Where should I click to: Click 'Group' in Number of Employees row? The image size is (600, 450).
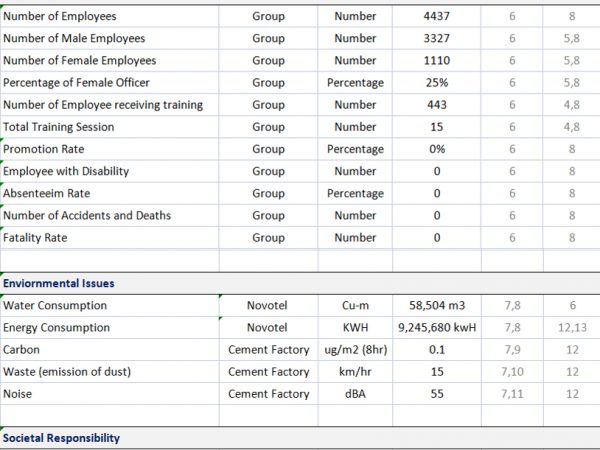pos(268,16)
